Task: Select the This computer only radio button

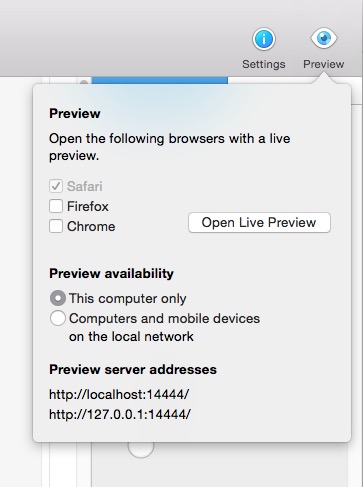Action: coord(58,298)
